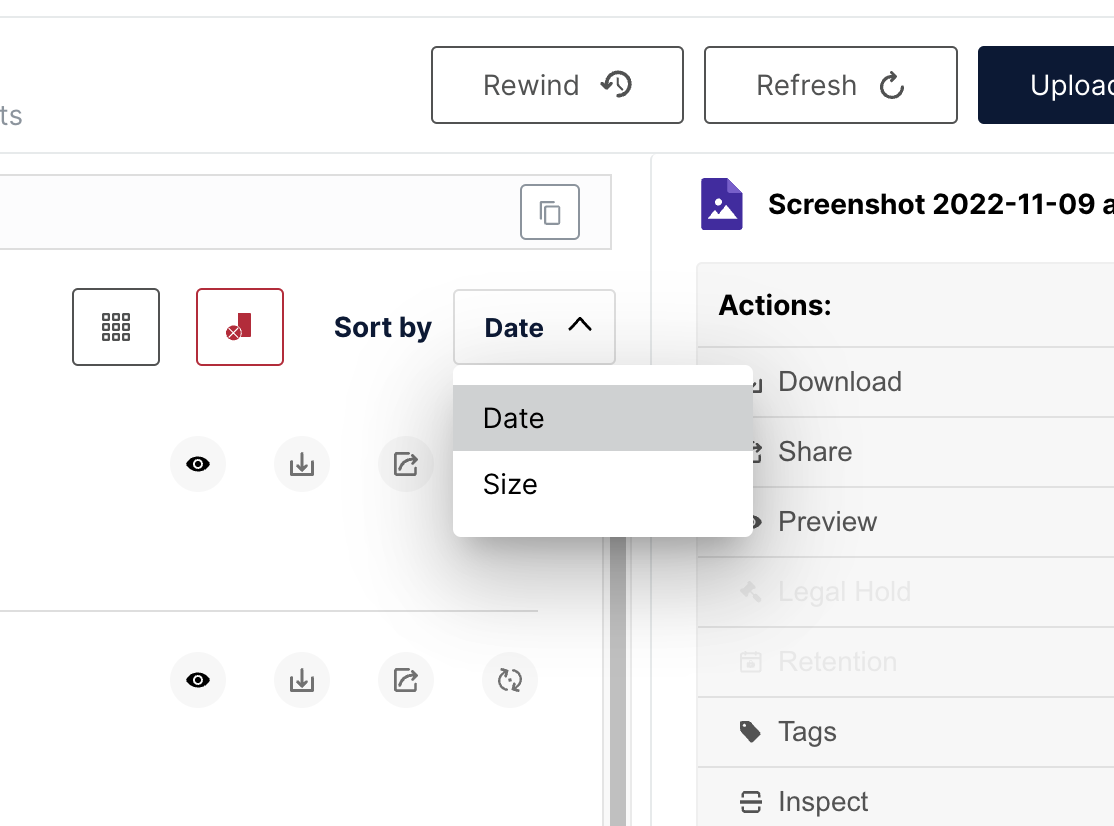Preview the first row with eye icon
Image resolution: width=1114 pixels, height=826 pixels.
point(198,464)
